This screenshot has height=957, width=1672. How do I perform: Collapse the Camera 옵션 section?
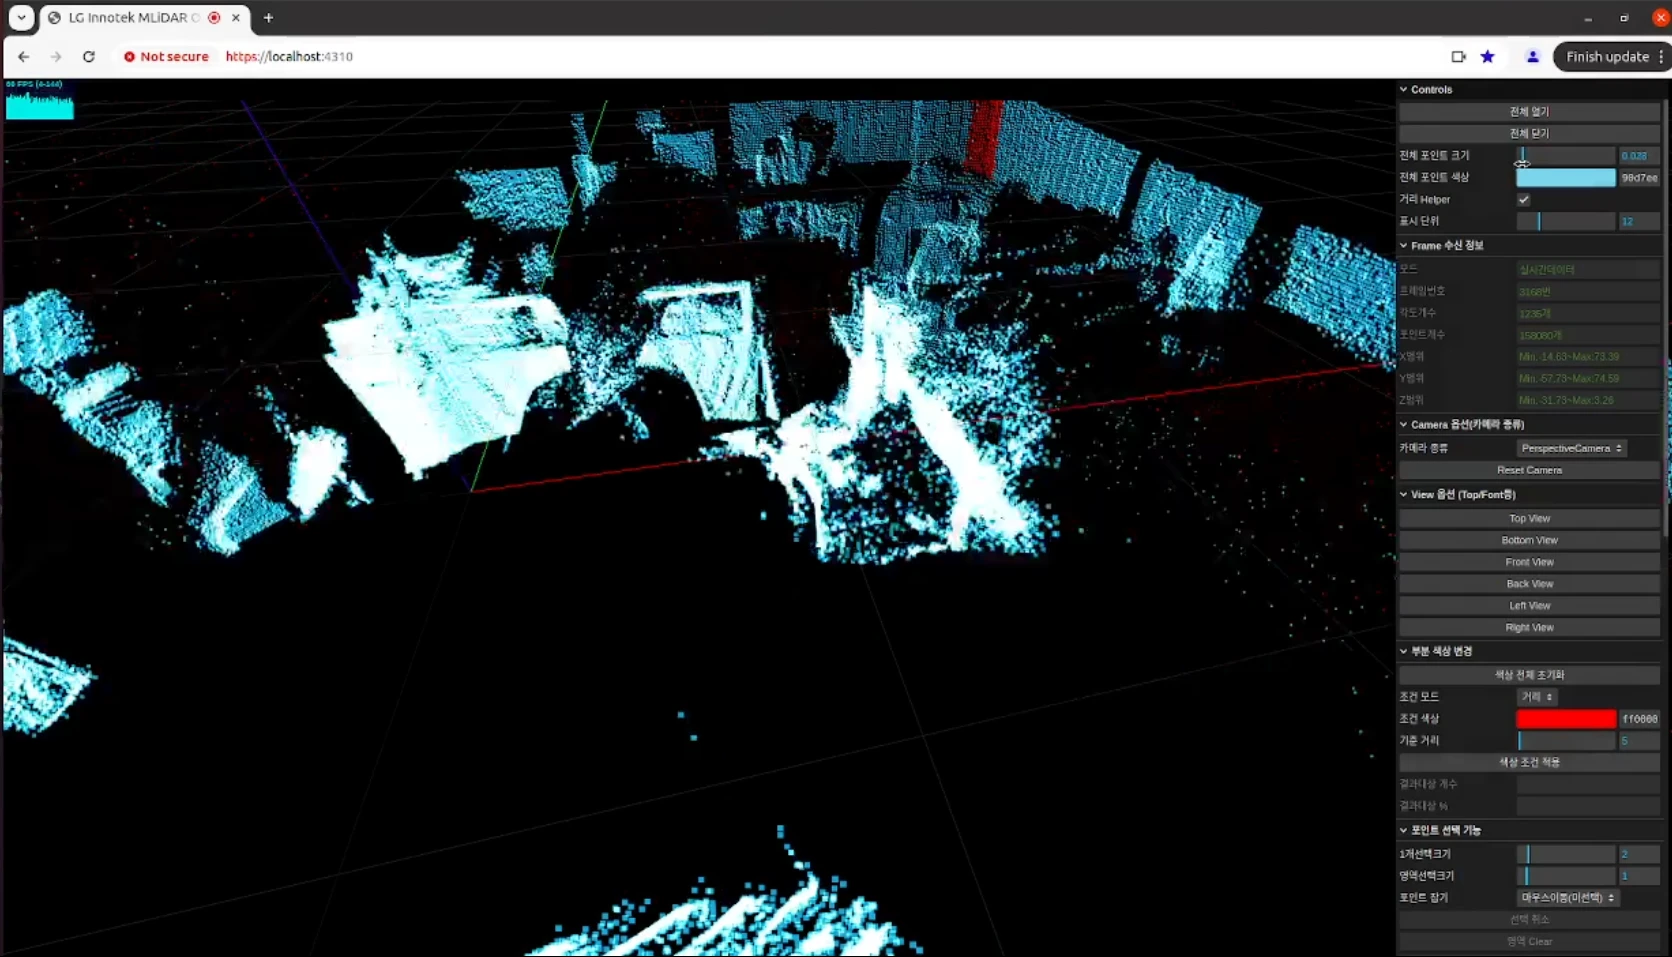(x=1529, y=425)
